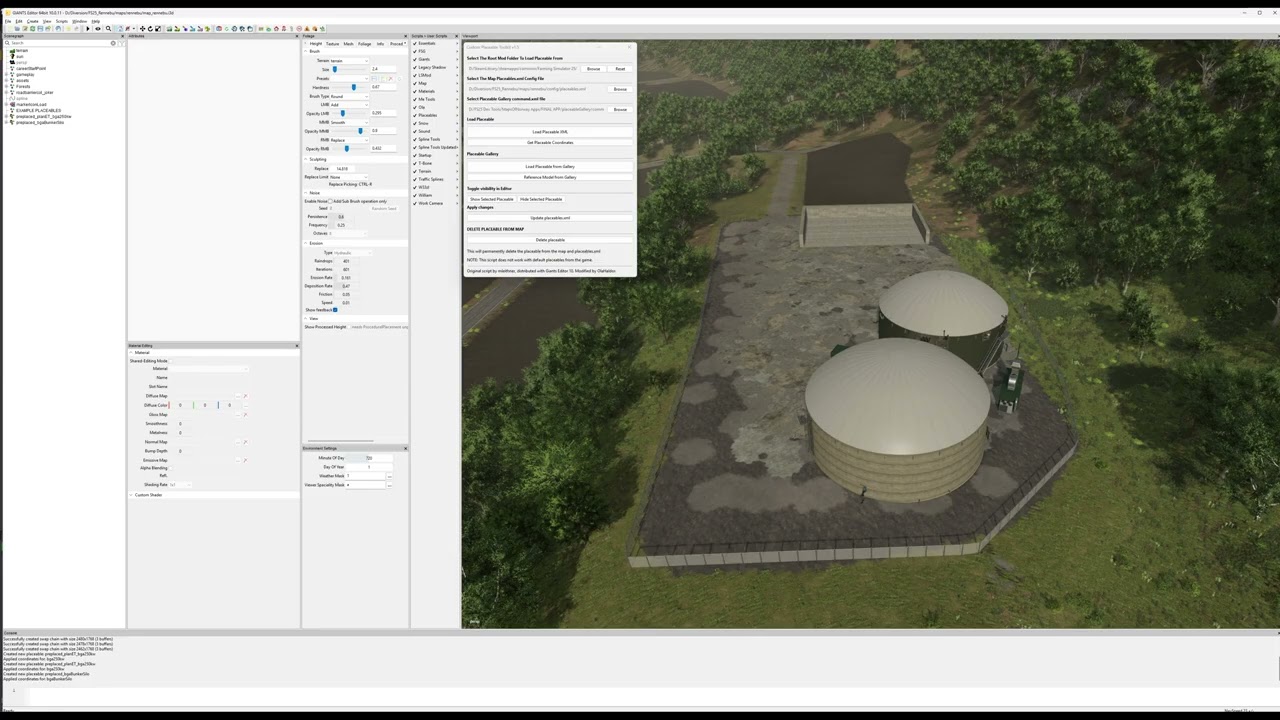Open the Scripts menu

(62, 21)
